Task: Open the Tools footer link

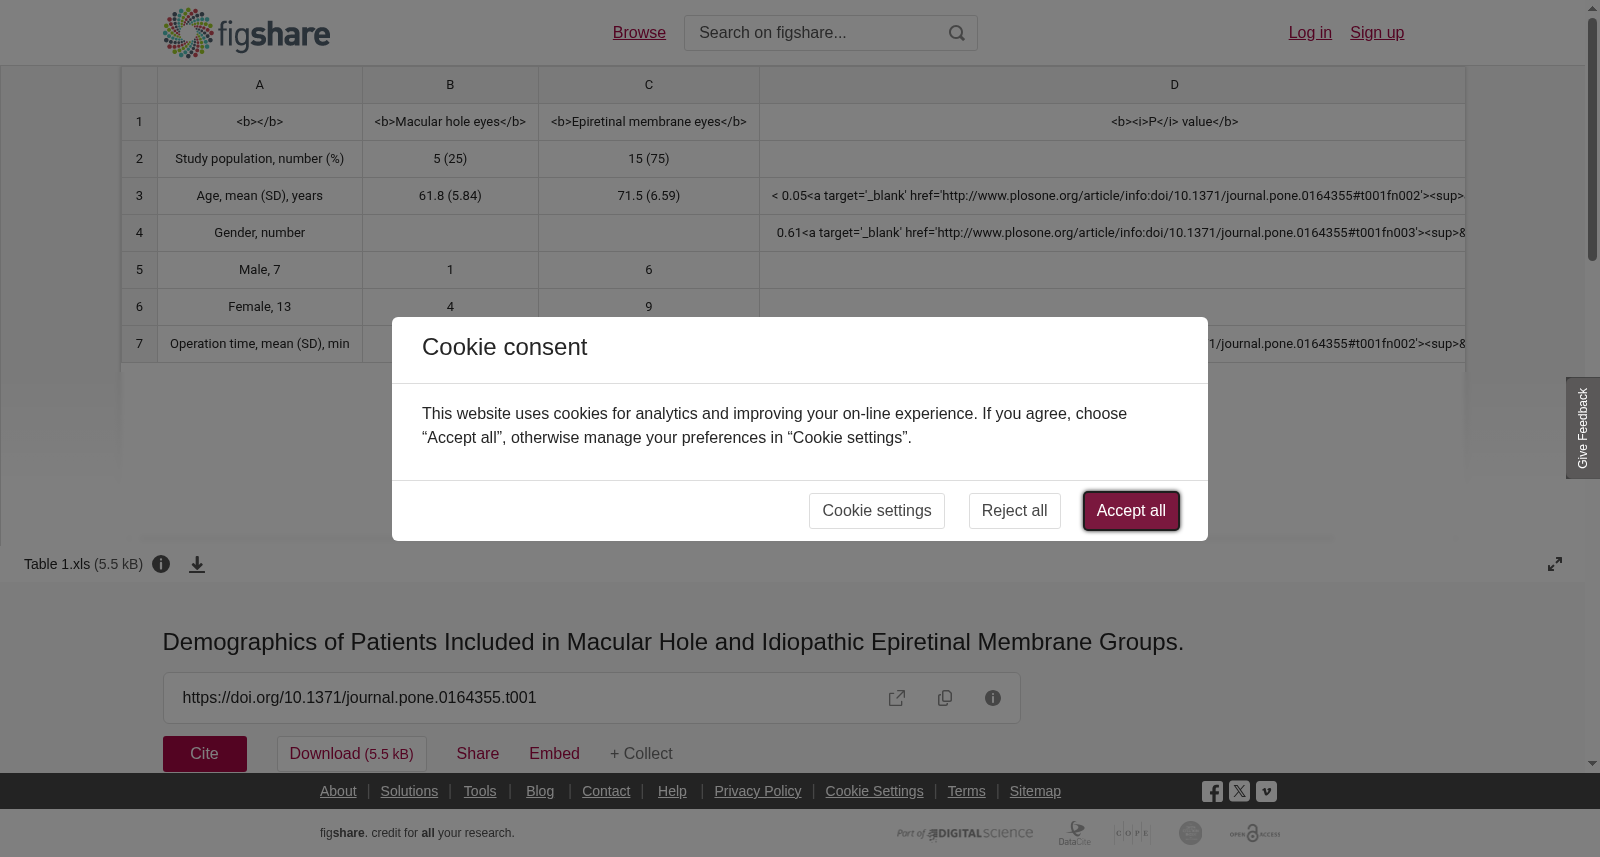Action: pos(480,791)
